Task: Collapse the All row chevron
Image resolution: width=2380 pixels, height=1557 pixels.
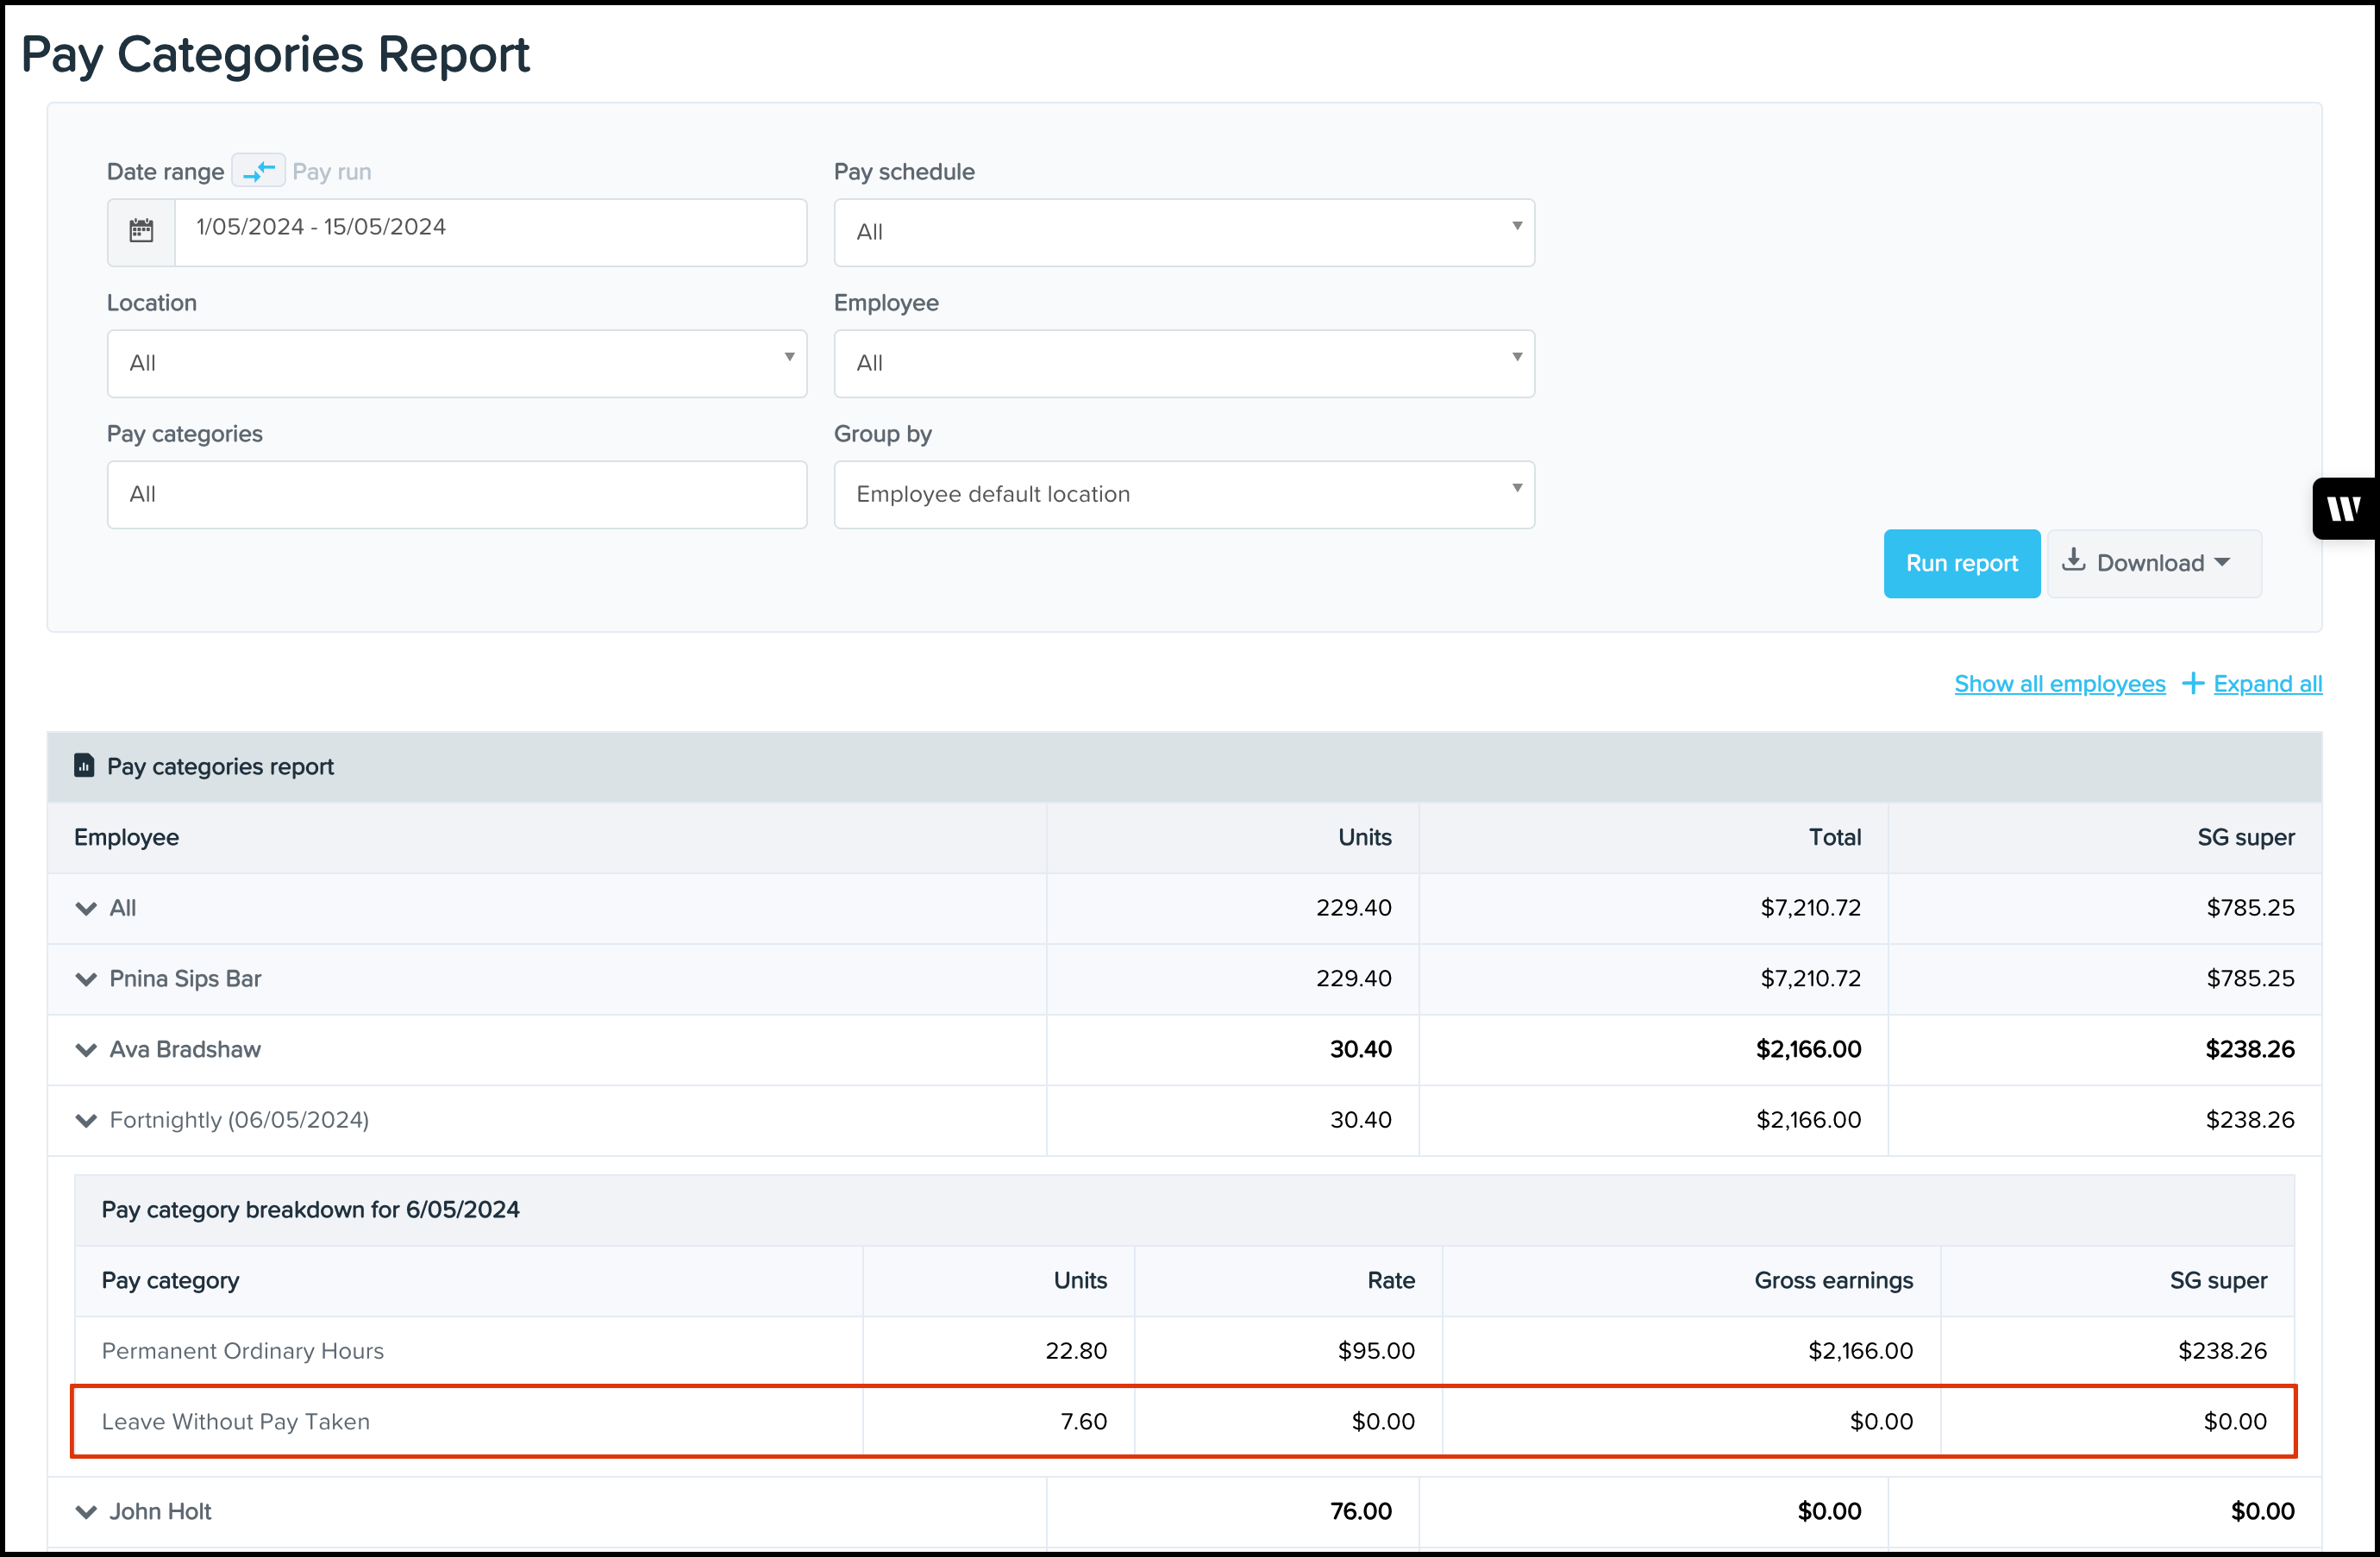Action: tap(86, 908)
